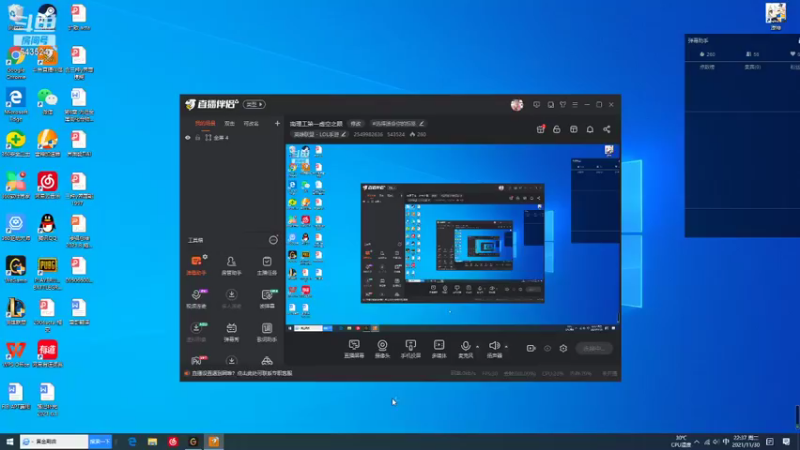
Task: Add screen capture source in bottom toolbar
Action: pos(354,349)
